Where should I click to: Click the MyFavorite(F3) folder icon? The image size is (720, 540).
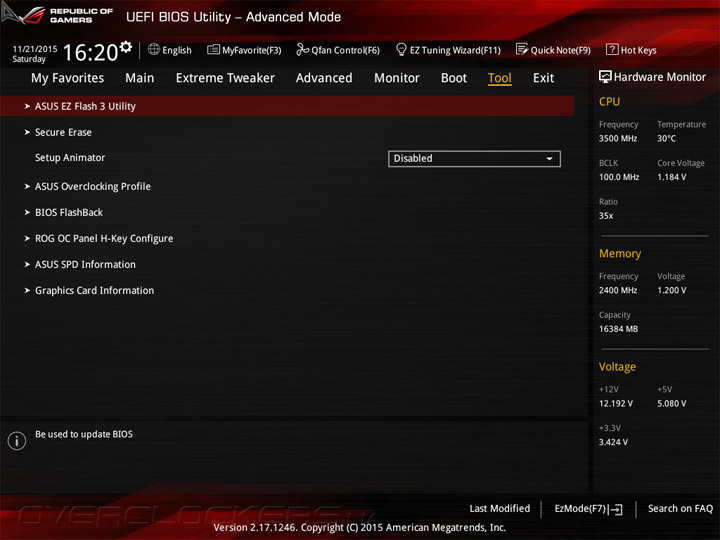point(213,49)
